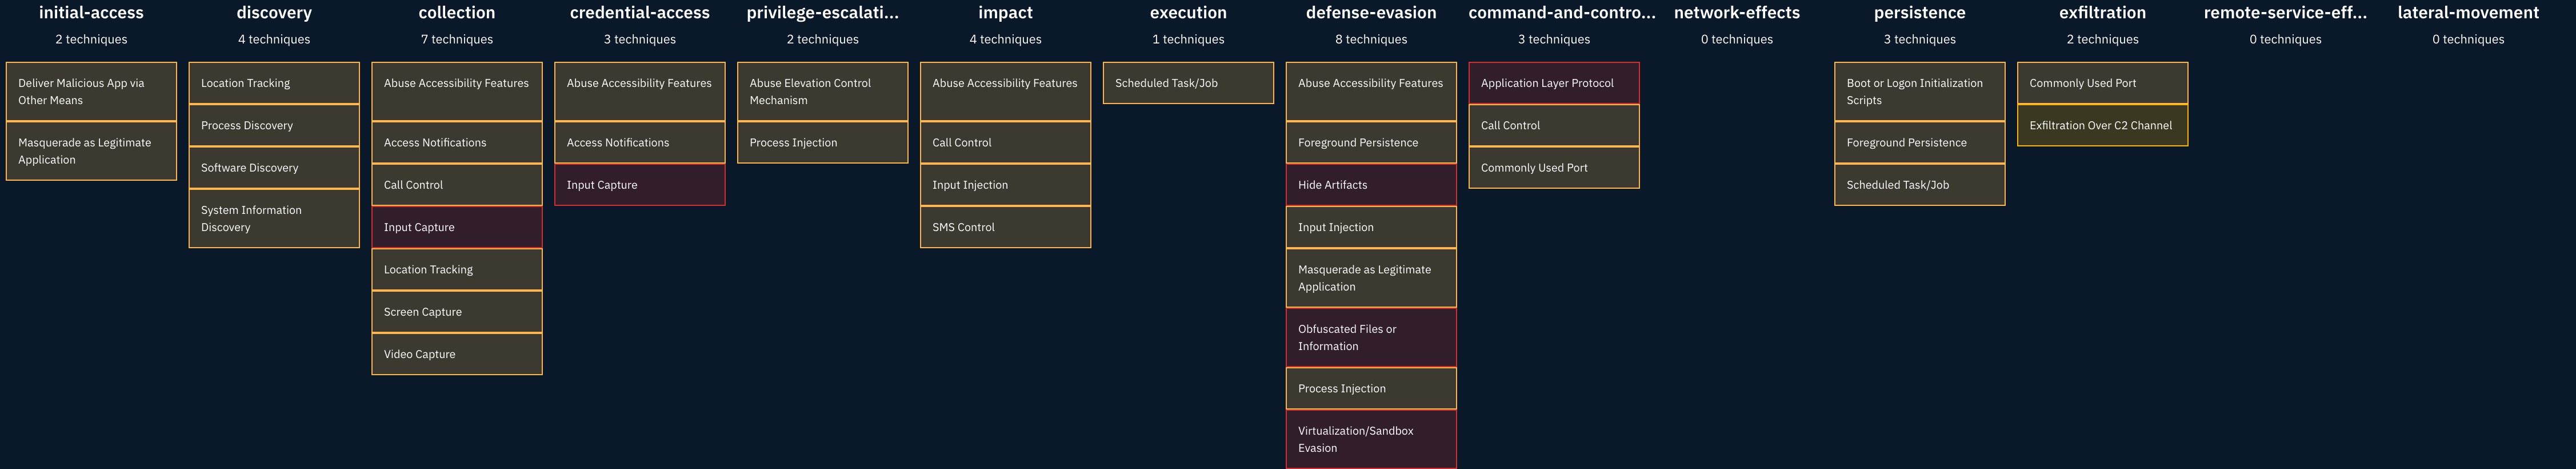
Task: Click SMS Control in impact column
Action: (1005, 227)
